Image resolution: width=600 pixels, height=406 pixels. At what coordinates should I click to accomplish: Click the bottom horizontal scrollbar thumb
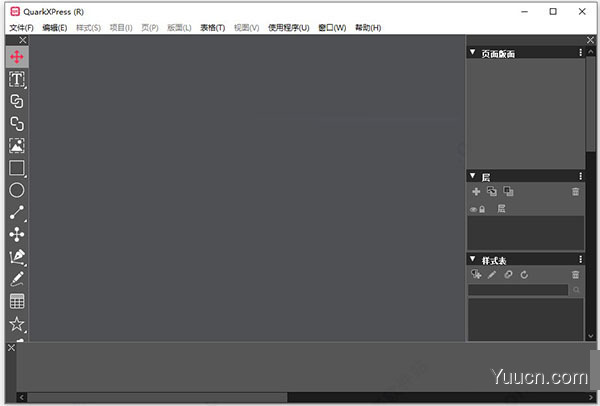pyautogui.click(x=157, y=397)
